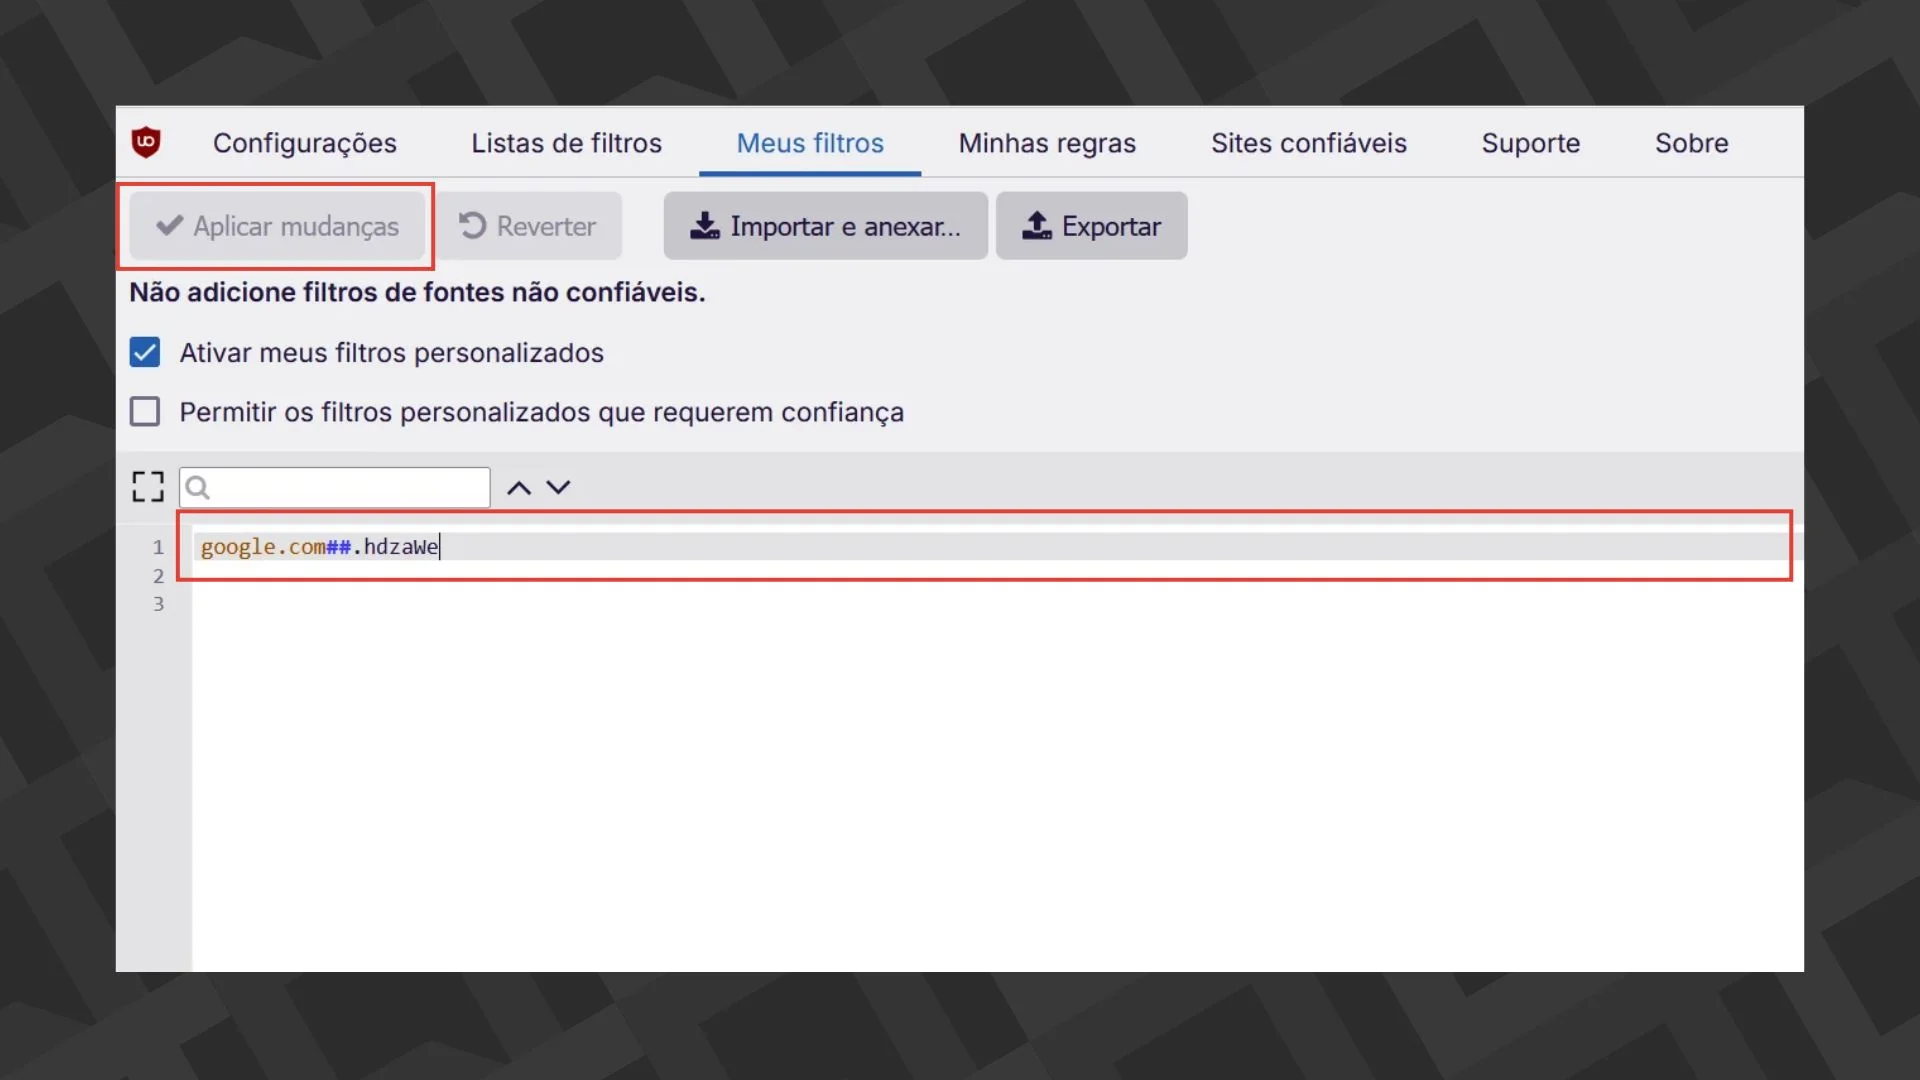Go to the Minhas regras tab

coord(1047,143)
